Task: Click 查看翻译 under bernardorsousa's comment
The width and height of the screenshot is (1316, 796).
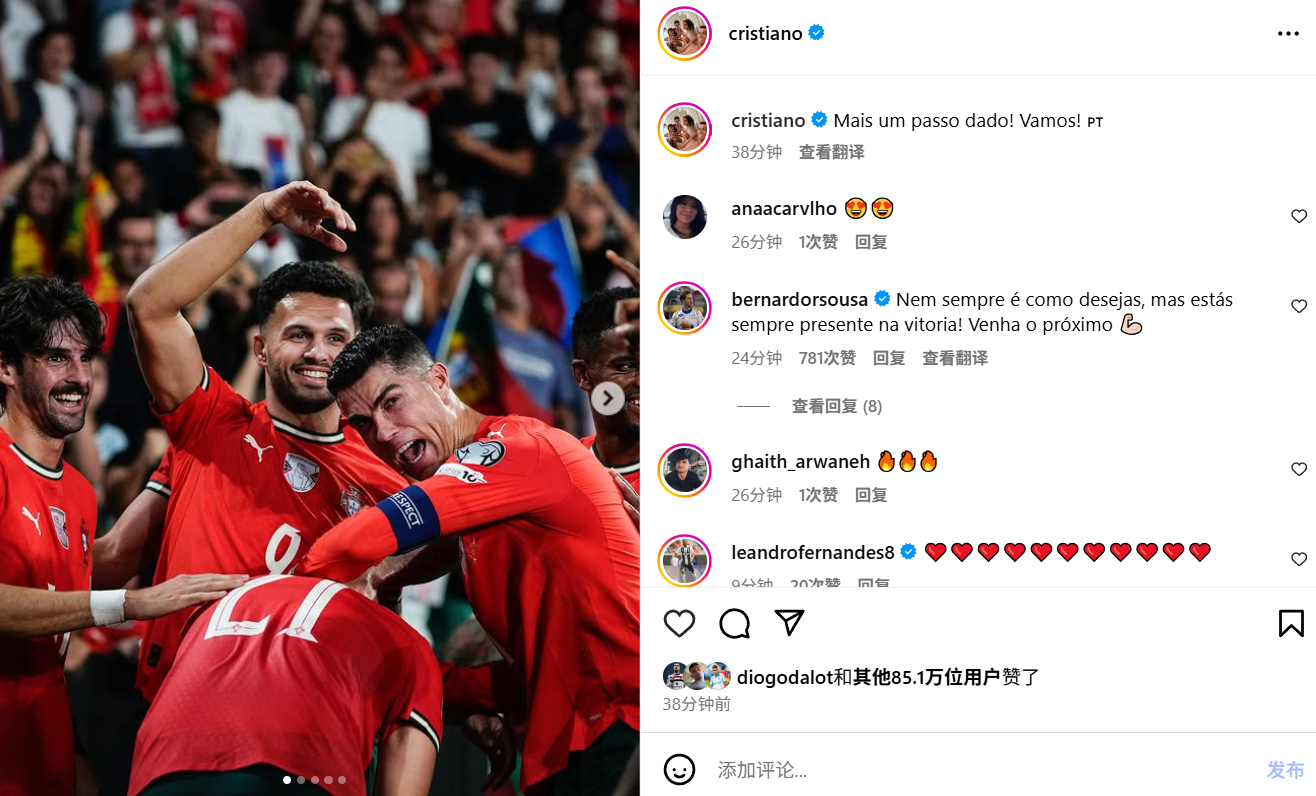Action: tap(955, 358)
